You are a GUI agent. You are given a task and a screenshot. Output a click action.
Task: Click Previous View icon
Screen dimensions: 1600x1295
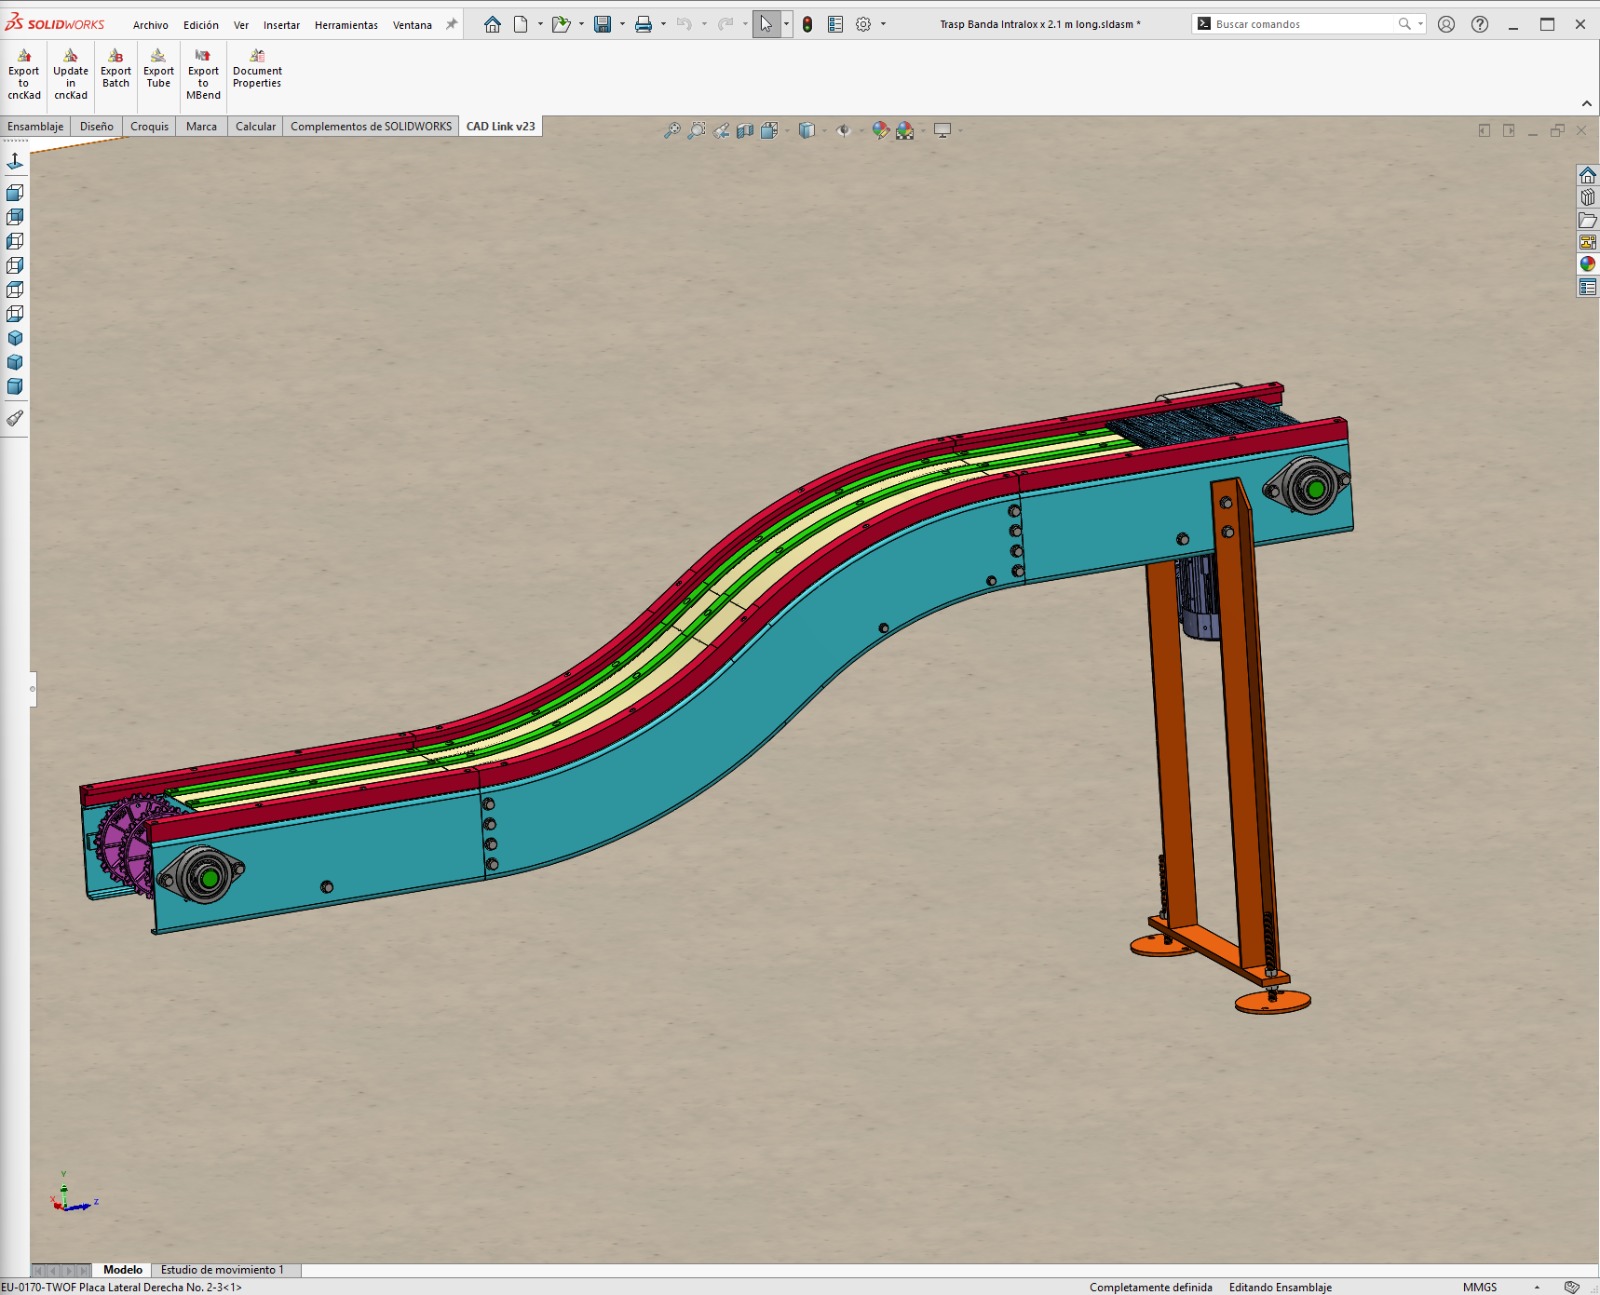click(721, 130)
